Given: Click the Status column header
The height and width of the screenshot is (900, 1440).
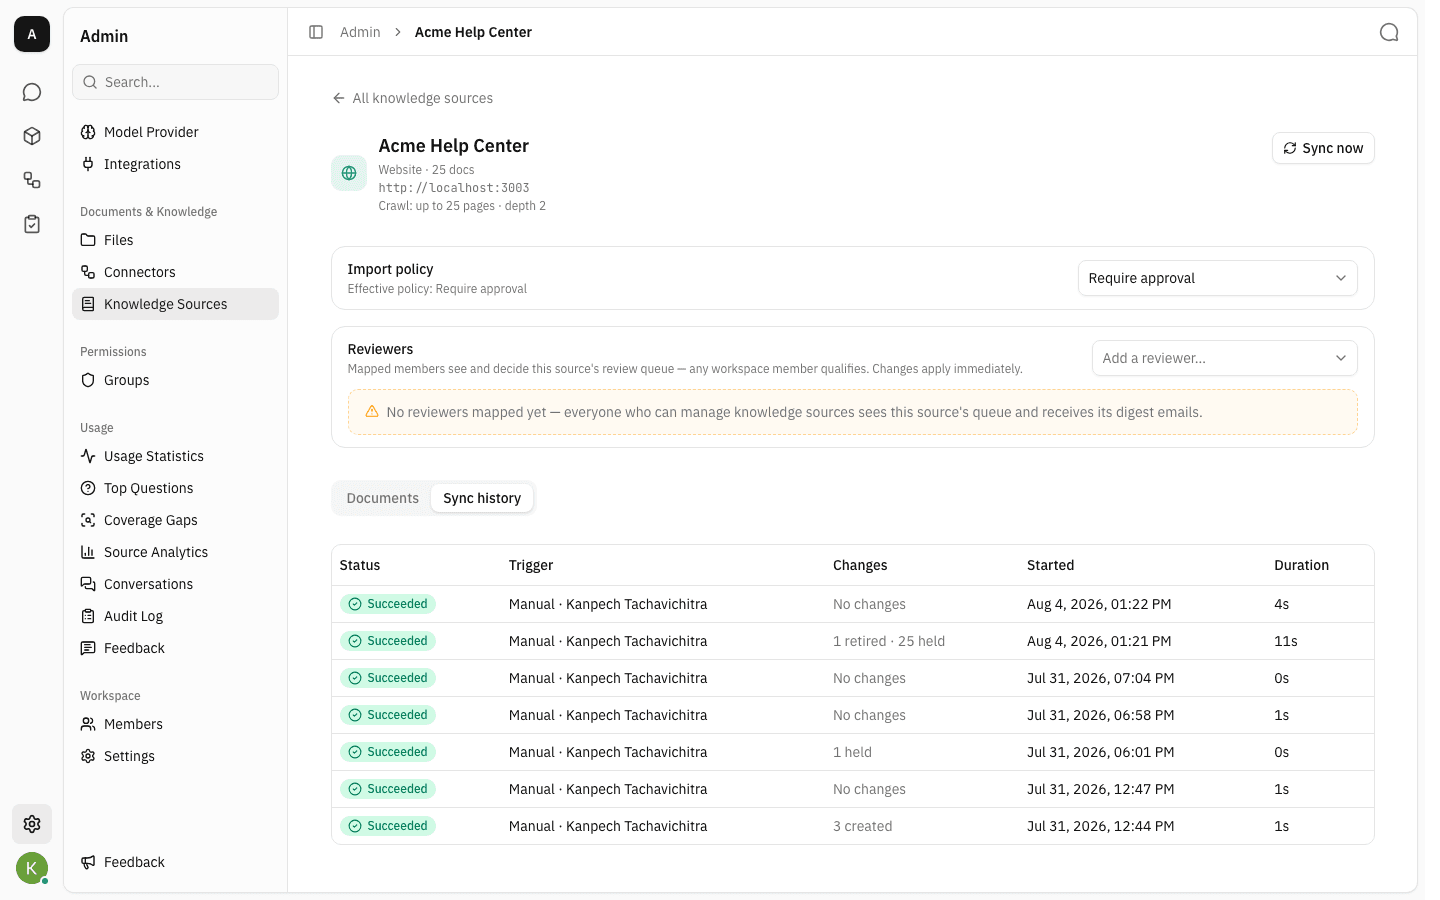Looking at the screenshot, I should (x=360, y=565).
